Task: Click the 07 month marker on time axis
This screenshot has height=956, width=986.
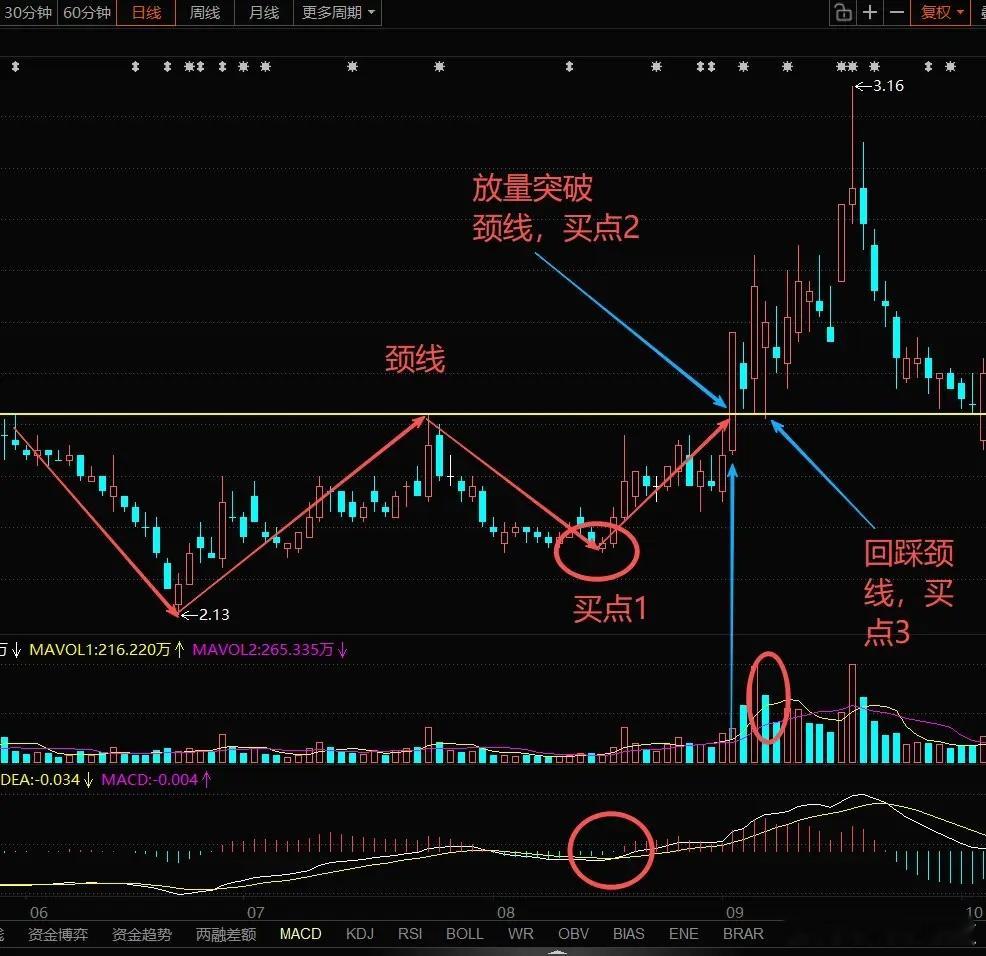Action: pyautogui.click(x=255, y=912)
